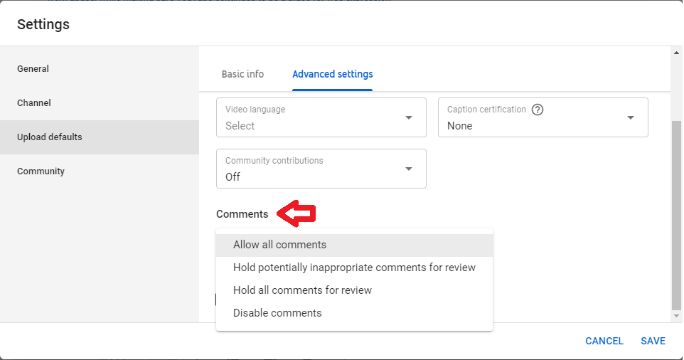Click the vertical scrollbar thumb
The image size is (684, 360).
pos(676,215)
